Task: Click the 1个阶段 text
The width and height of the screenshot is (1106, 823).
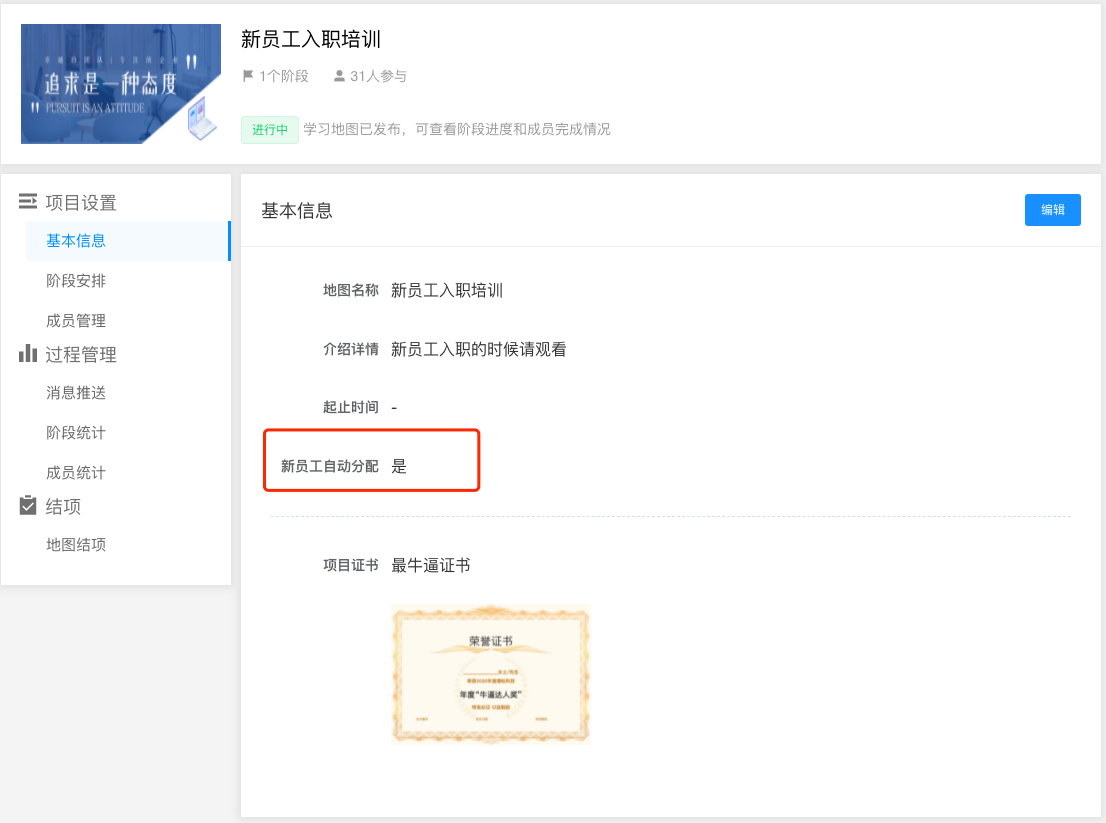Action: 284,76
